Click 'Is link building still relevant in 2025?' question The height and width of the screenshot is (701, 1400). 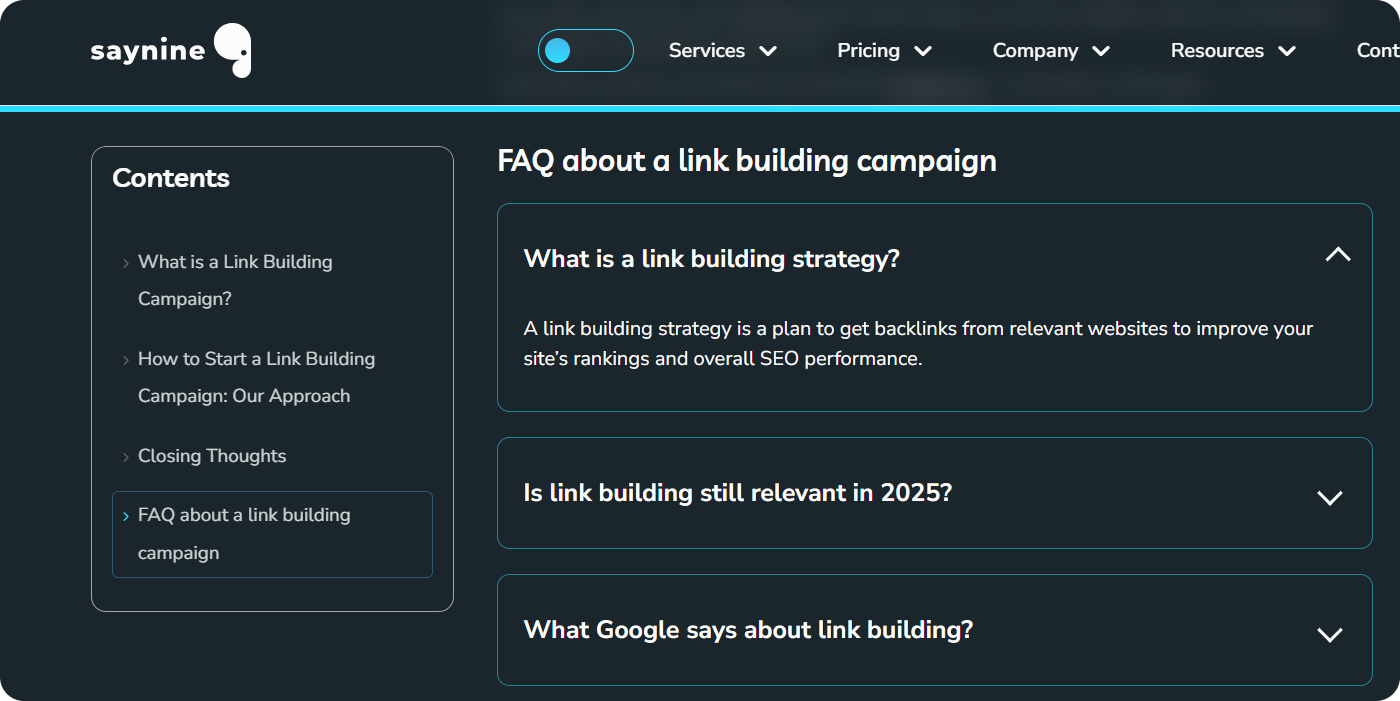point(737,493)
